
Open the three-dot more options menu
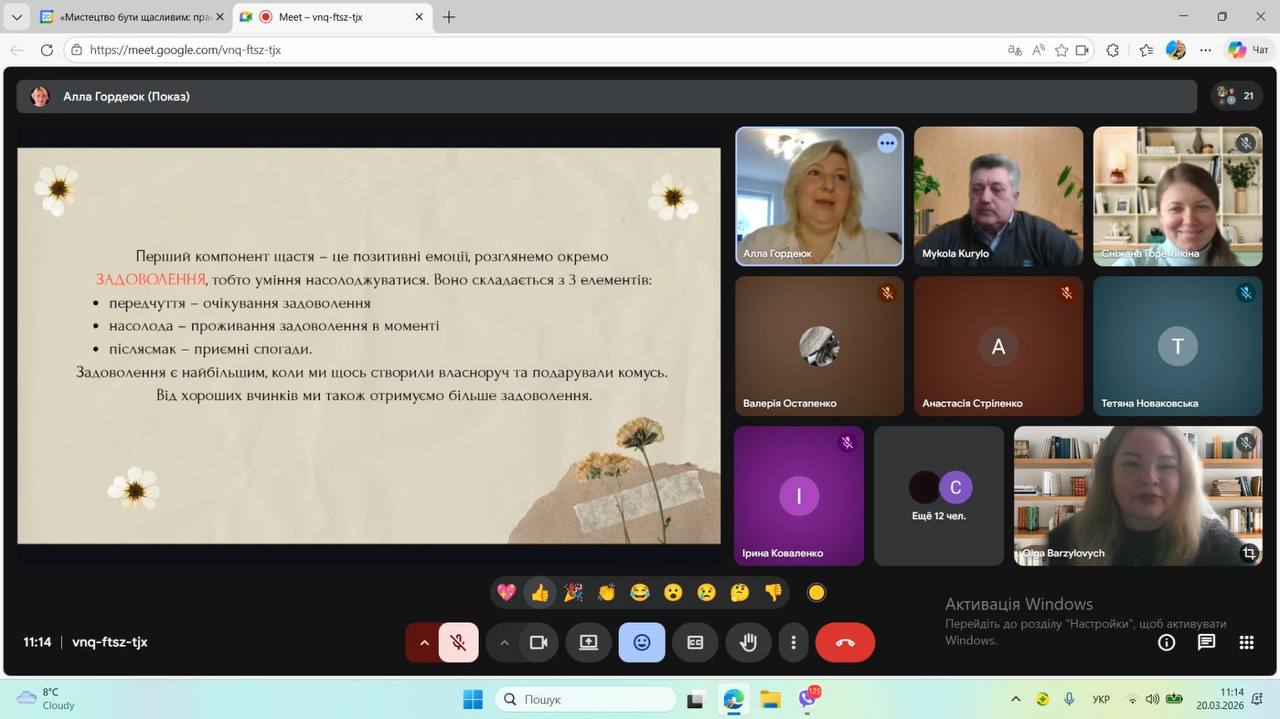794,643
